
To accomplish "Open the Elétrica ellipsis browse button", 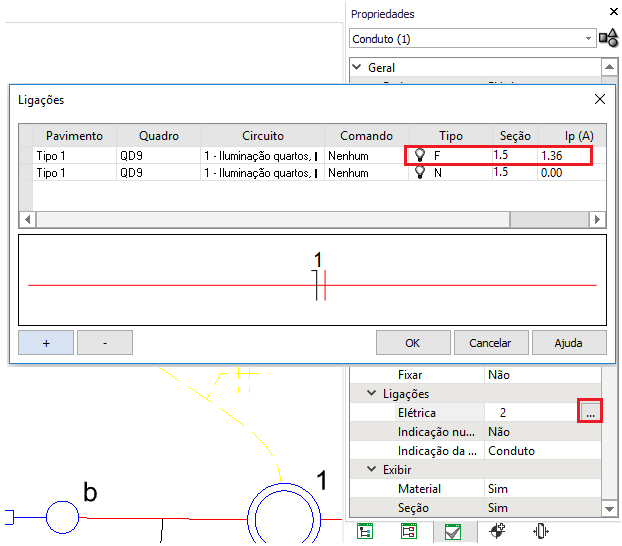I will point(590,412).
